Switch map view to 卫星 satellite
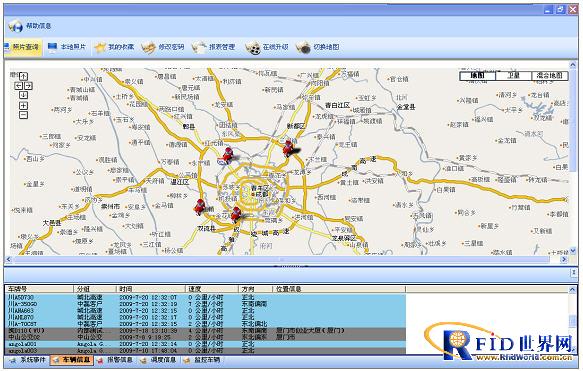The image size is (583, 371). [513, 76]
